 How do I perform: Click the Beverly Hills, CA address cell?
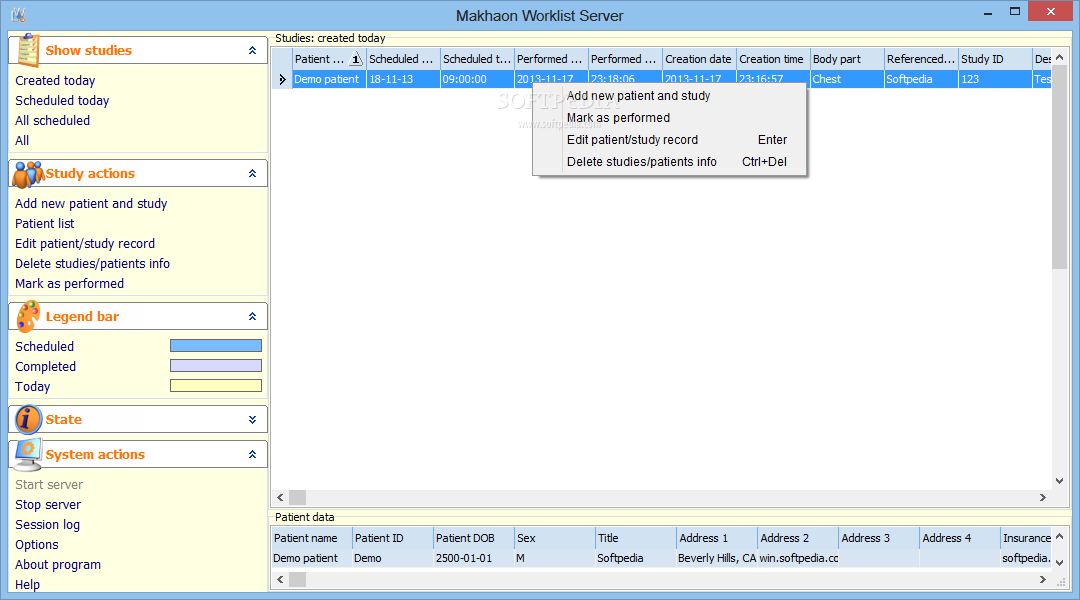tap(717, 558)
